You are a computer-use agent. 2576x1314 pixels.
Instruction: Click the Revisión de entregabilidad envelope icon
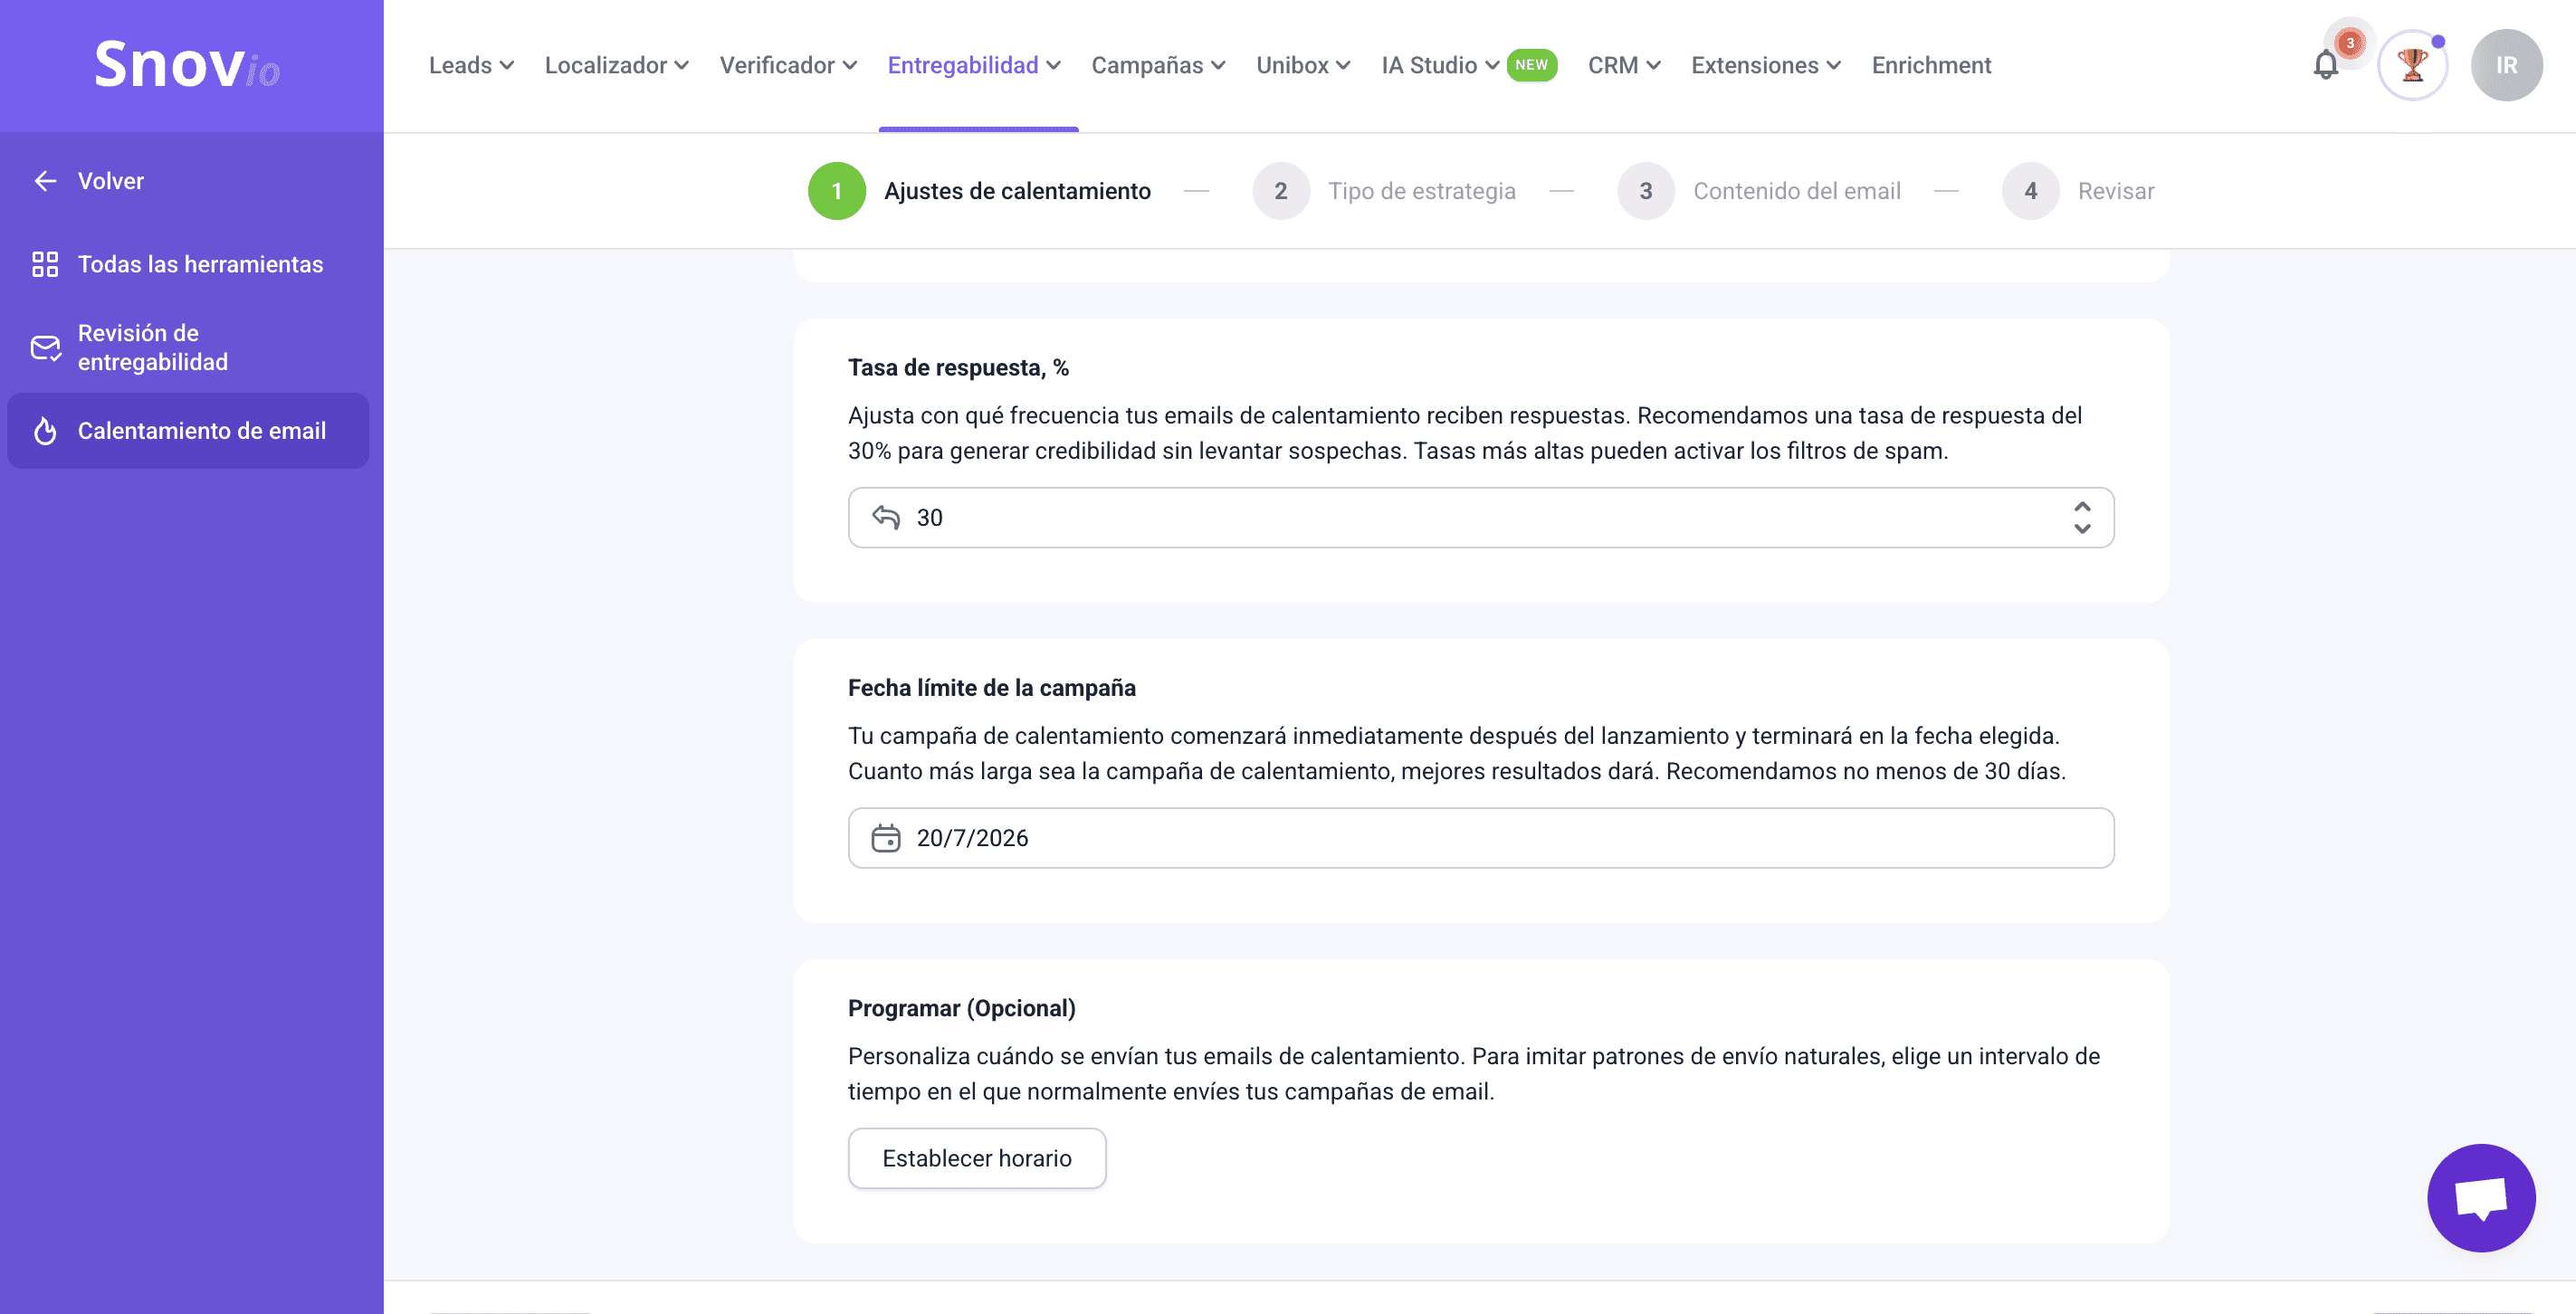pos(45,347)
